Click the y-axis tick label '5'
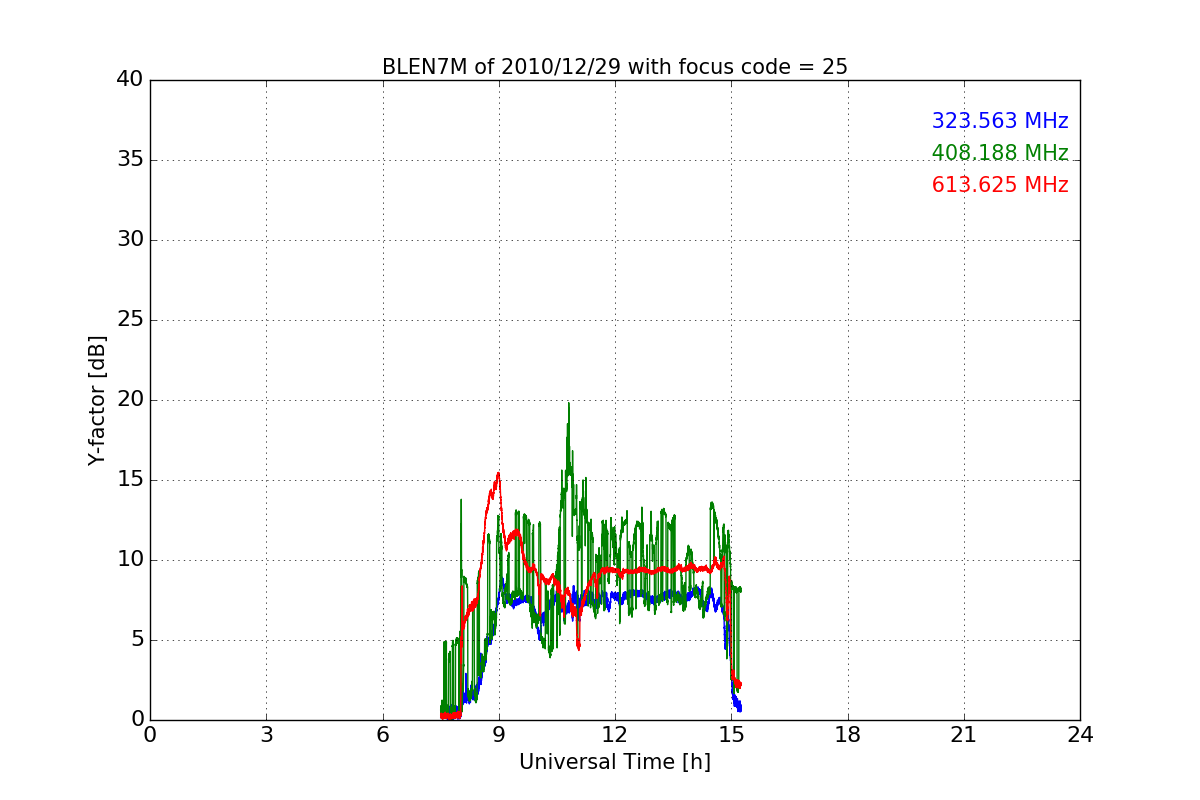Image resolution: width=1200 pixels, height=800 pixels. tap(137, 640)
